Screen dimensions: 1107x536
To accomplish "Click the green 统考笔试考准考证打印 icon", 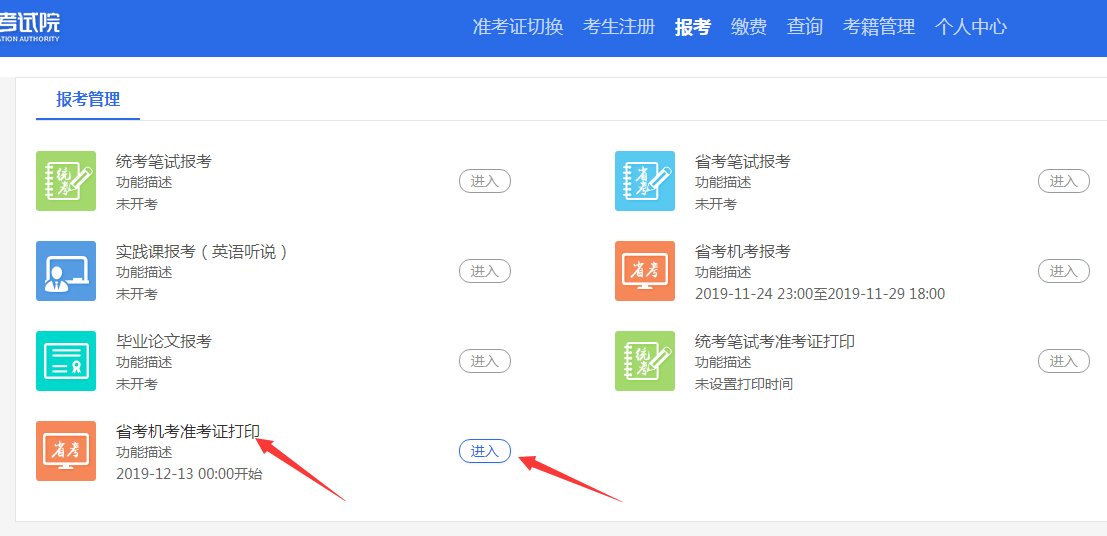I will pos(645,361).
